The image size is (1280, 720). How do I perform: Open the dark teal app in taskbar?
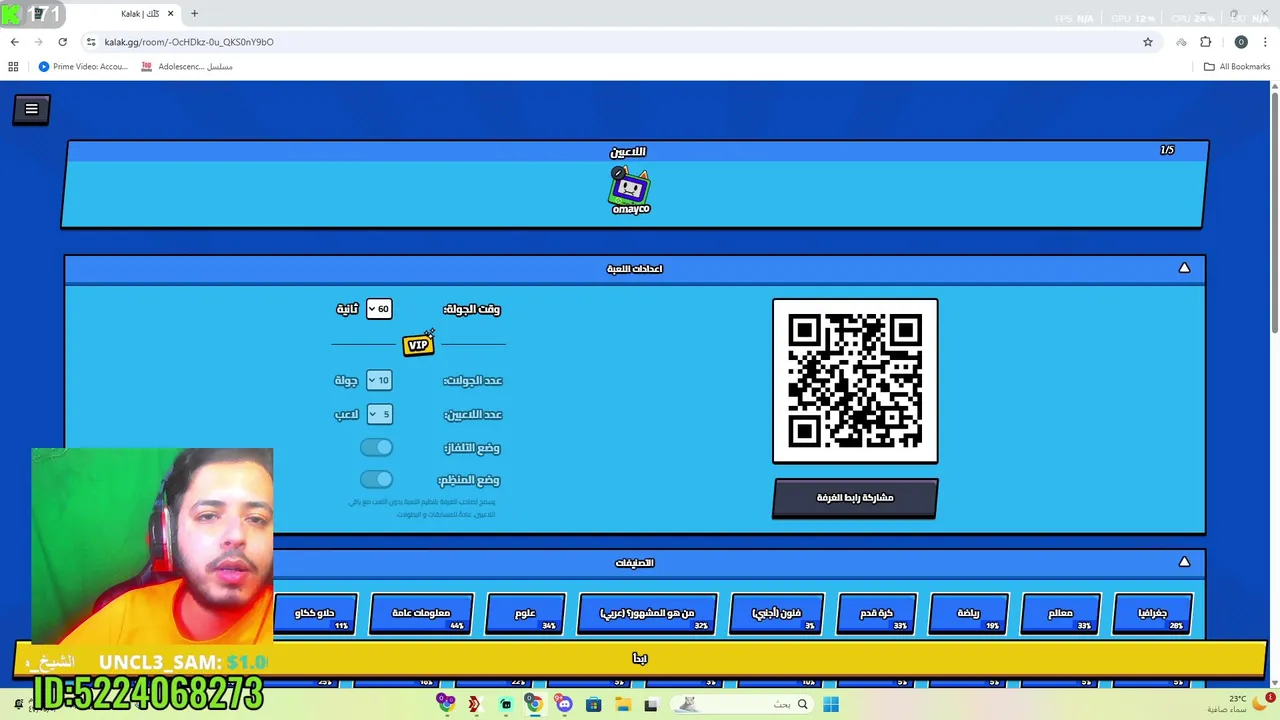tap(506, 704)
